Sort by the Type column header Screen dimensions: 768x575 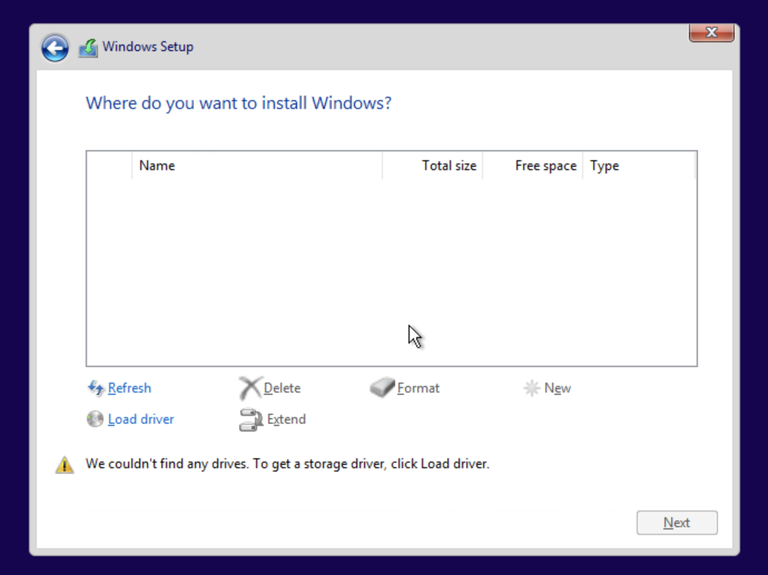(639, 166)
